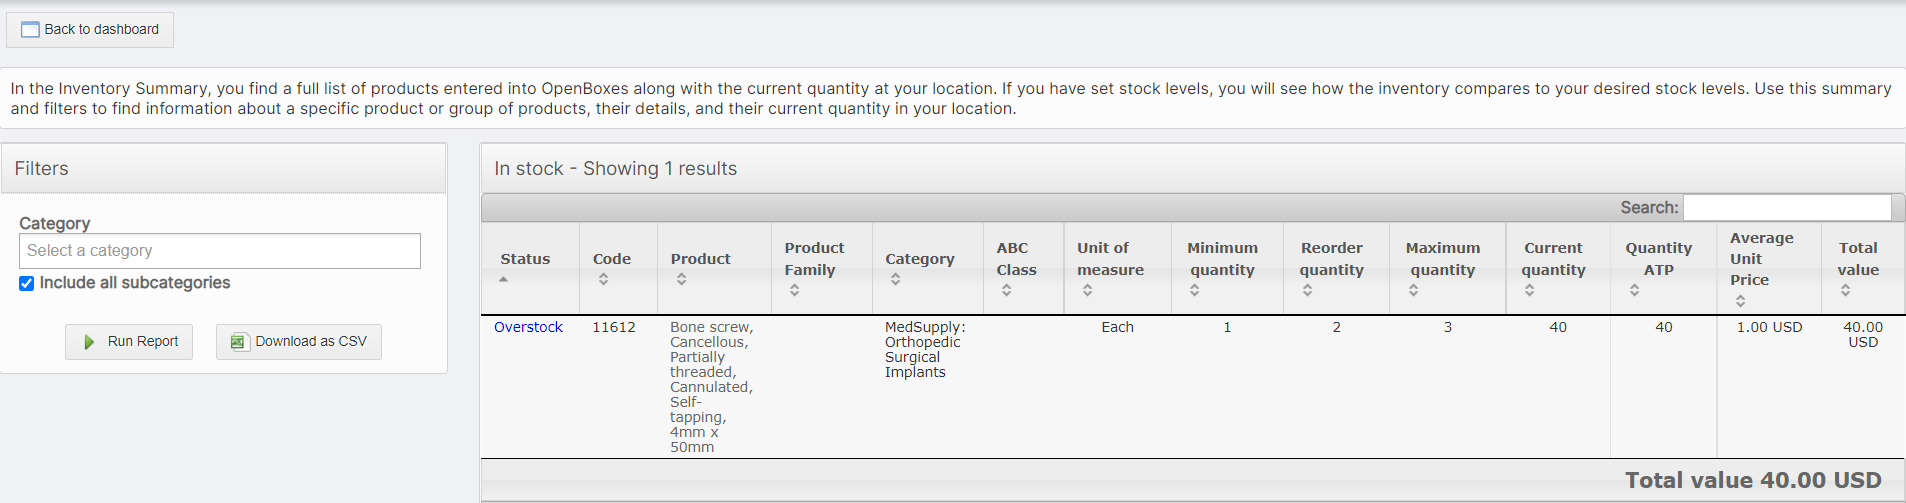Click sort arrows under Code column
The height and width of the screenshot is (503, 1906).
[x=603, y=280]
